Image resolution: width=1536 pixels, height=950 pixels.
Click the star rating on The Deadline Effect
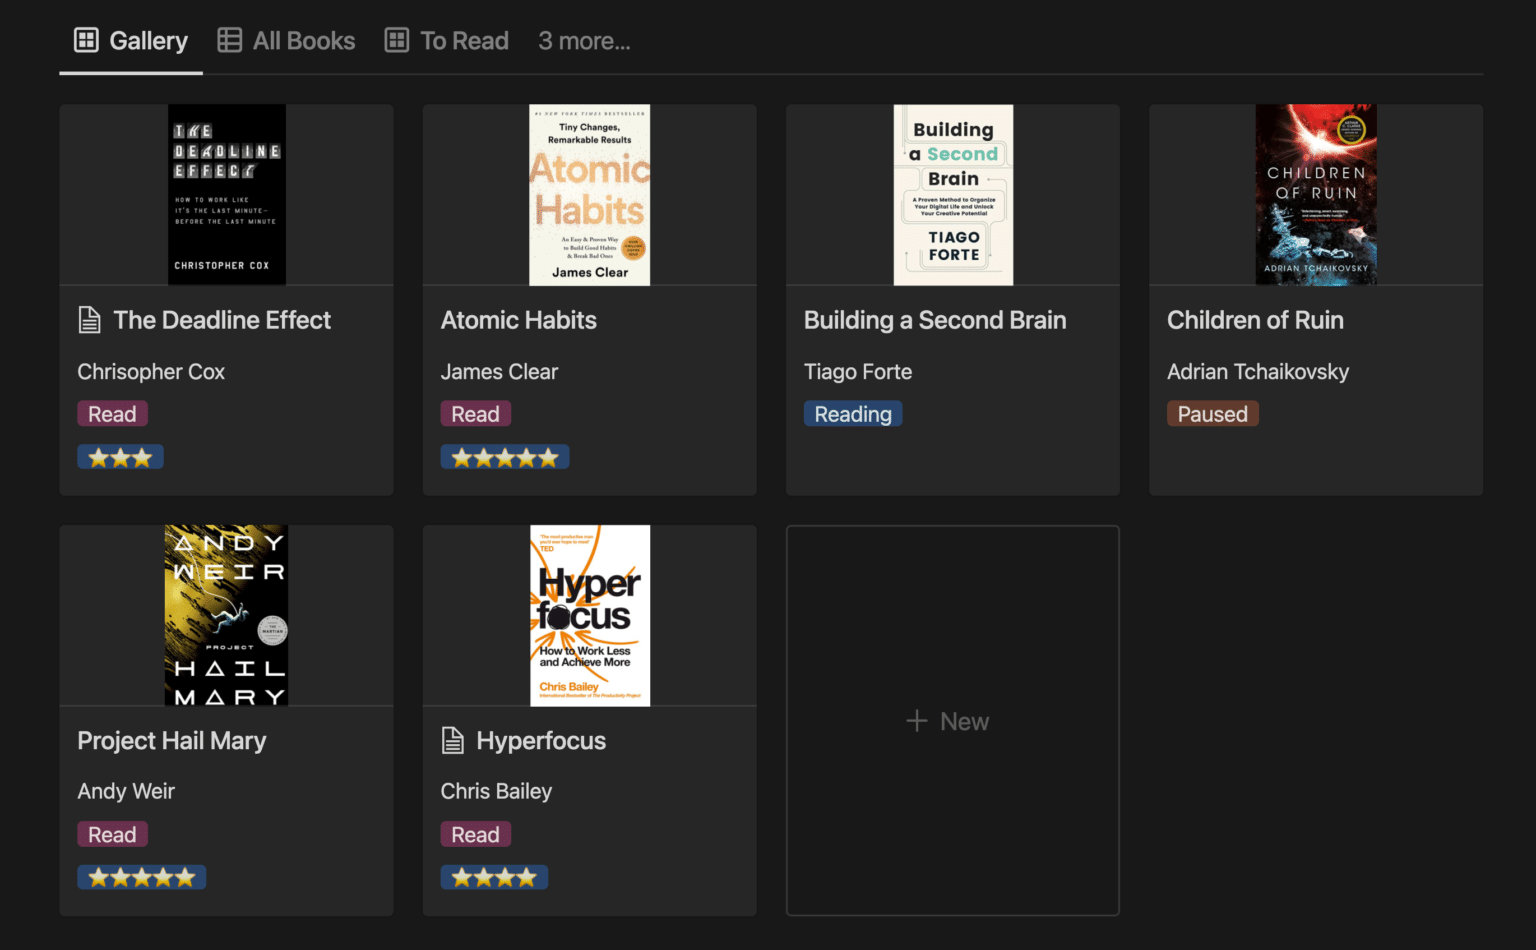click(120, 456)
